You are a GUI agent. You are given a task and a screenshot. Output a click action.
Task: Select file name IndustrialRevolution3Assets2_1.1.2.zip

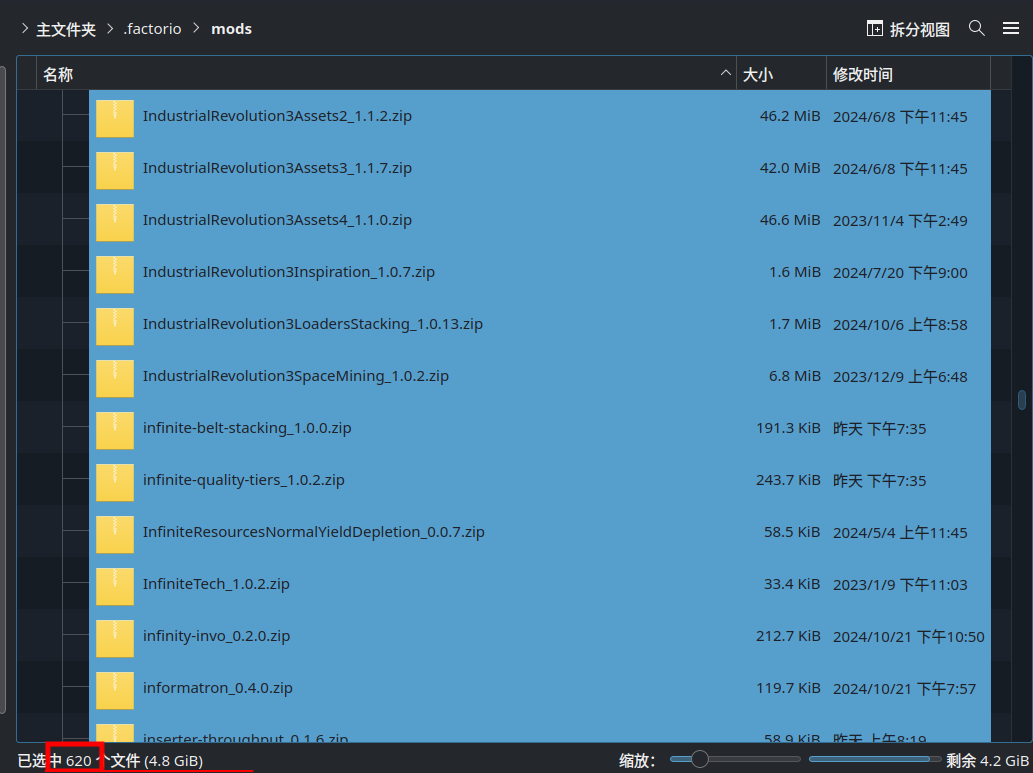277,116
